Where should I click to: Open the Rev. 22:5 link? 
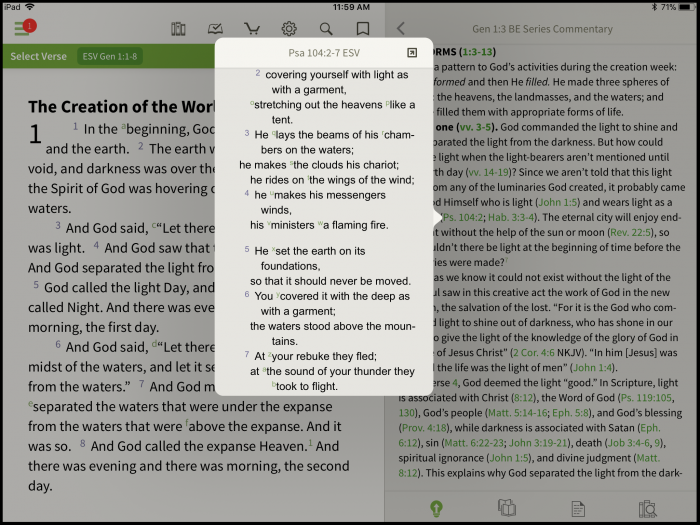pos(631,232)
